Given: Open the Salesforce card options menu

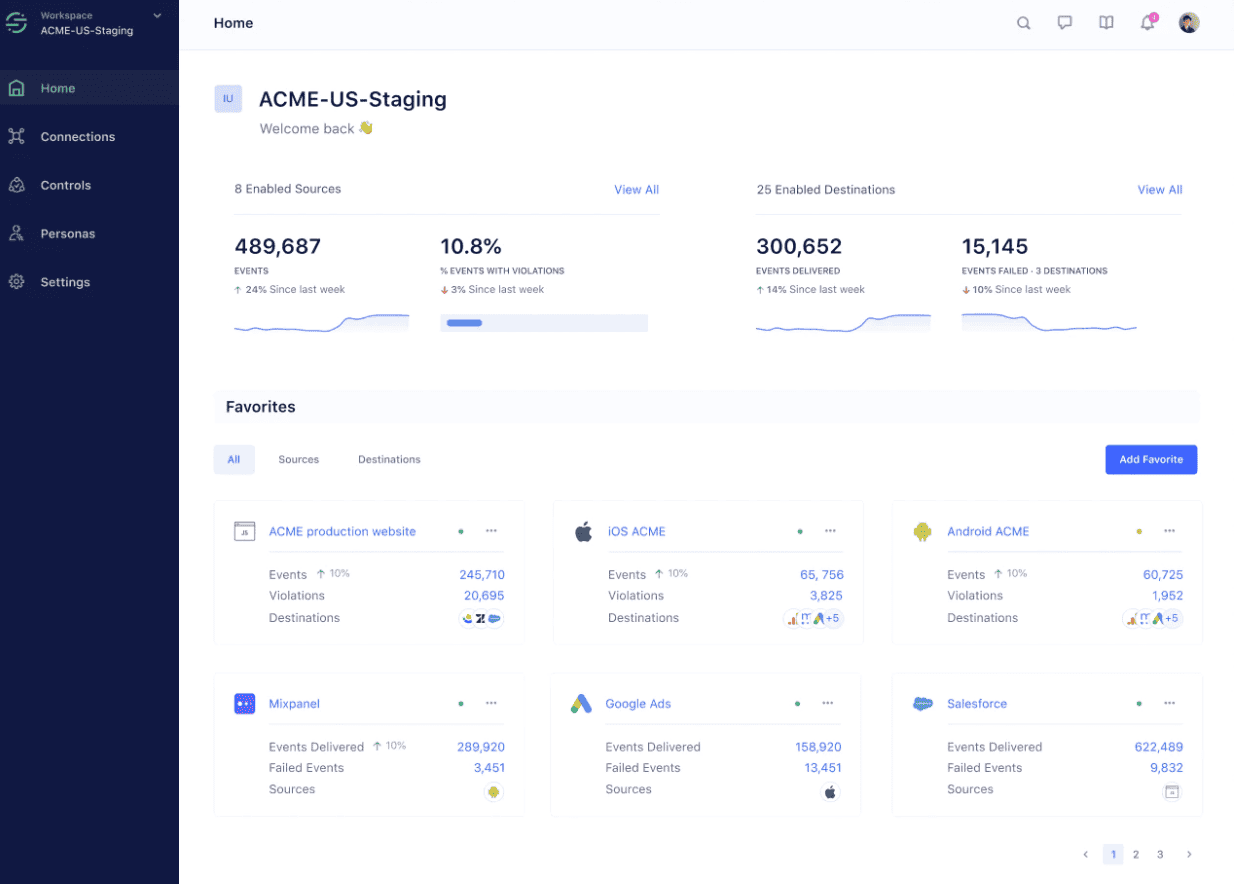Looking at the screenshot, I should pyautogui.click(x=1169, y=703).
